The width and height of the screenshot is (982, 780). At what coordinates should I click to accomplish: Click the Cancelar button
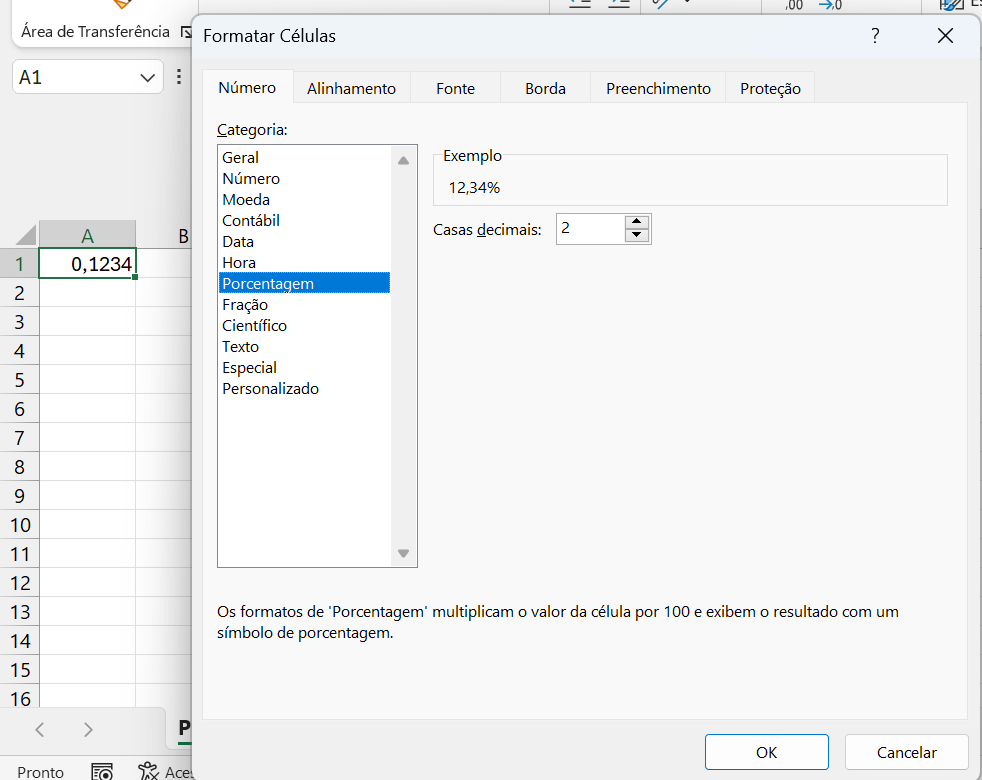tap(906, 752)
